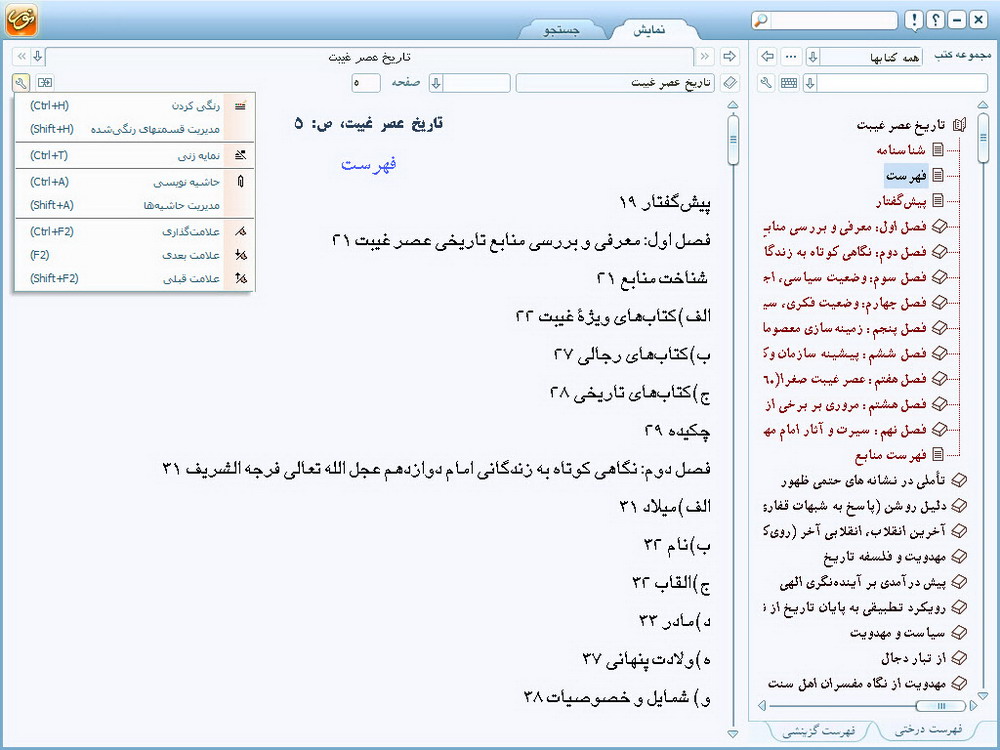Open سیاست و مهدویت book in tree

point(897,633)
